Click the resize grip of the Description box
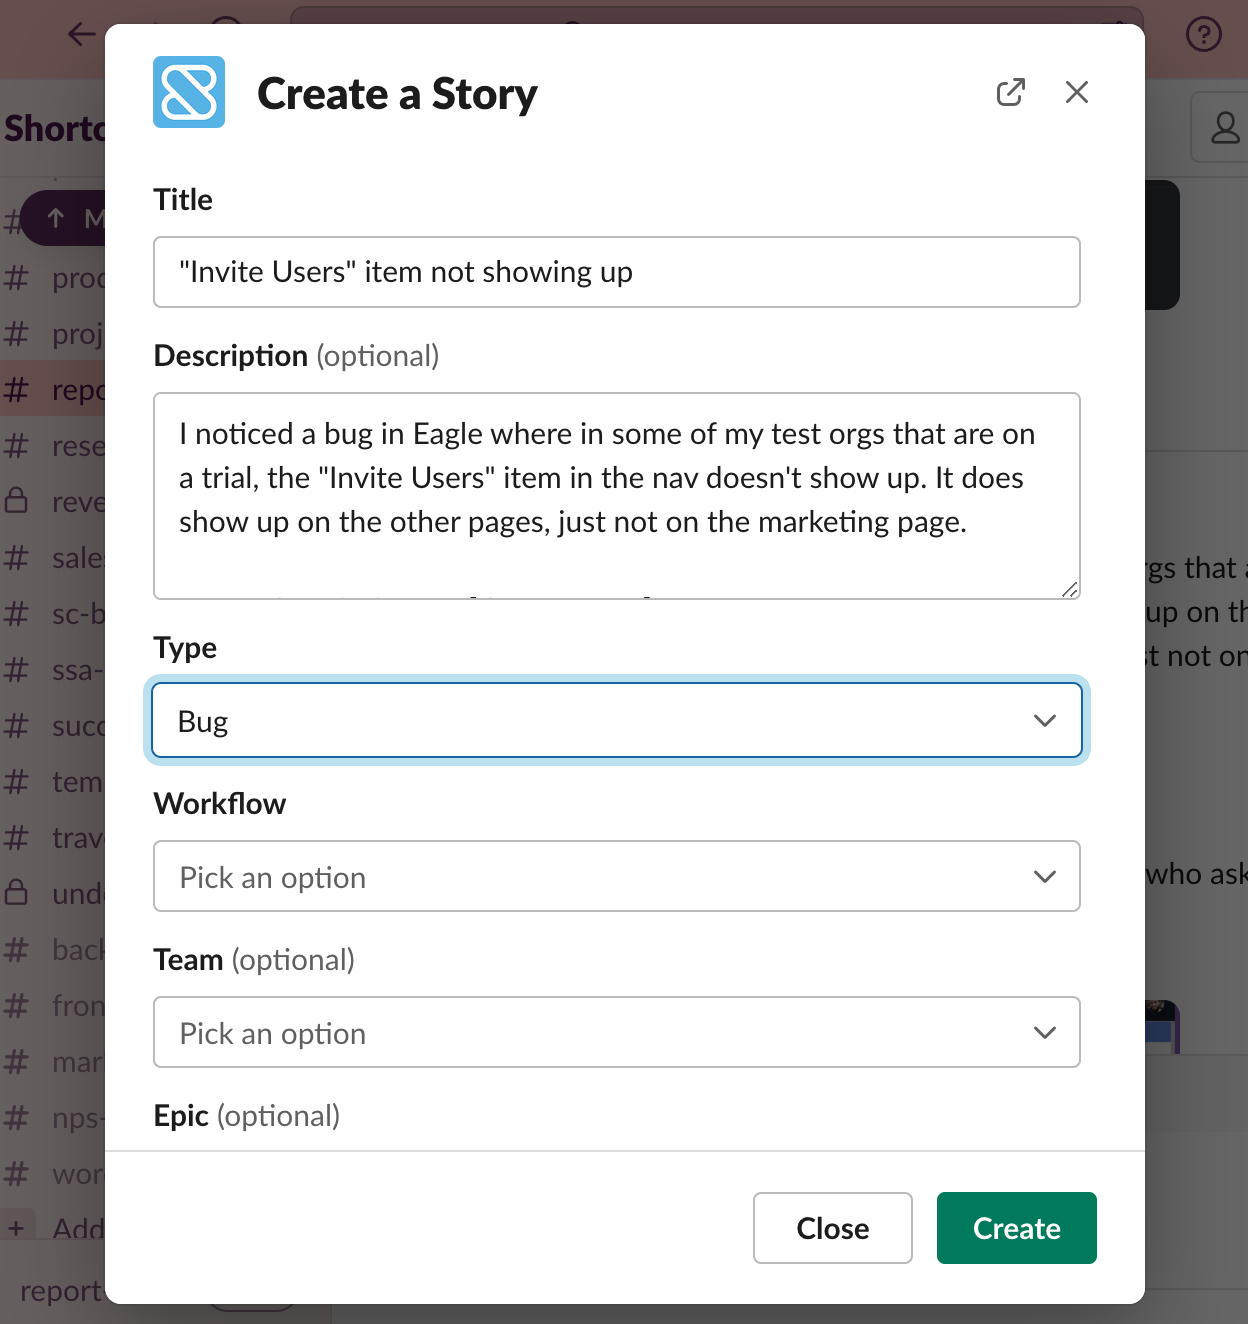The width and height of the screenshot is (1248, 1324). coord(1070,588)
